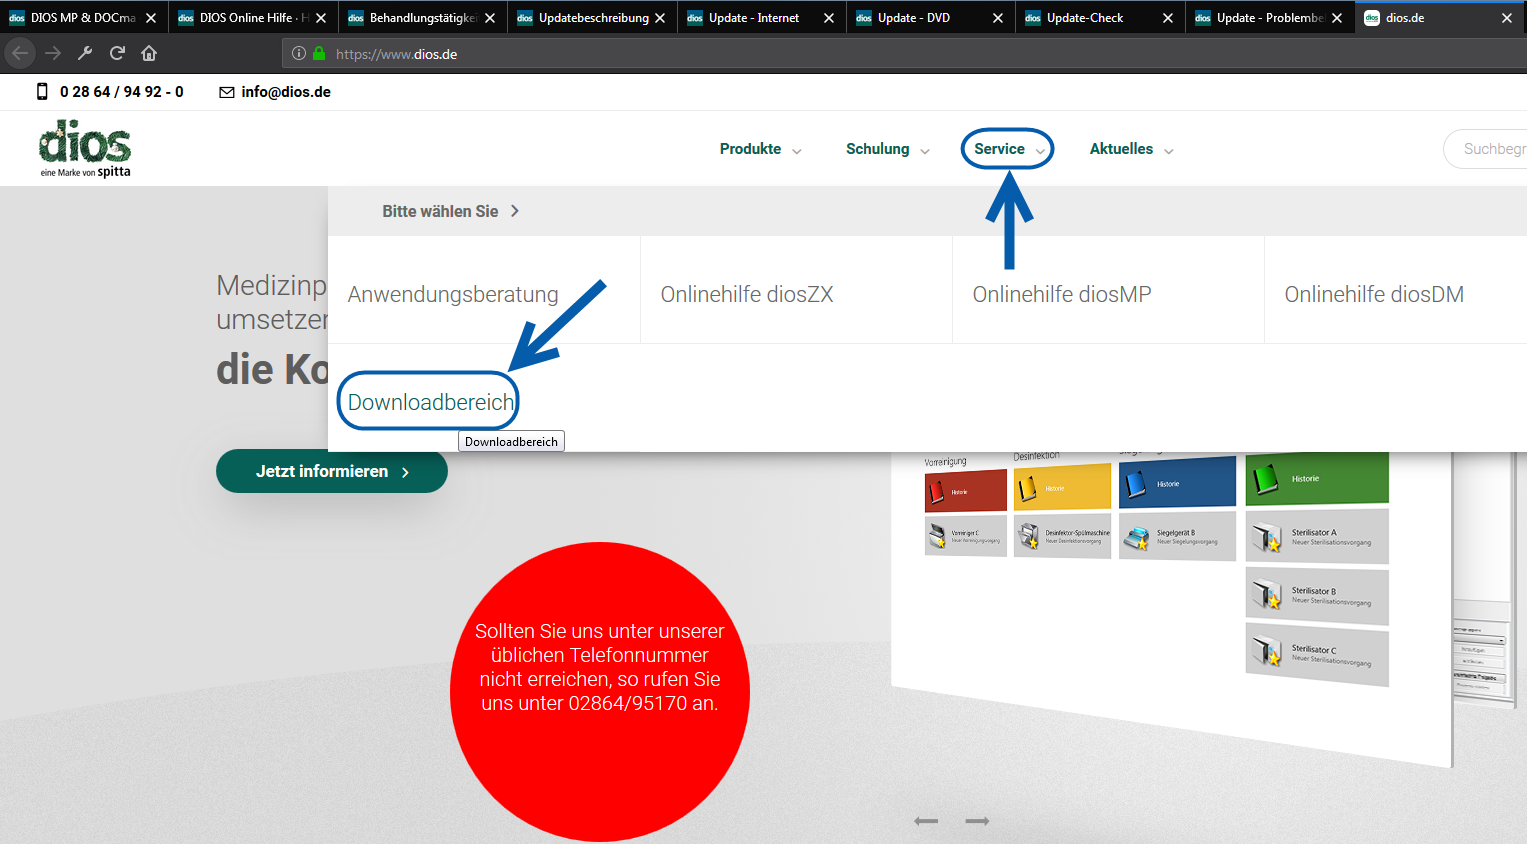The image size is (1527, 844).
Task: Expand the Aktuelles menu
Action: click(1131, 149)
